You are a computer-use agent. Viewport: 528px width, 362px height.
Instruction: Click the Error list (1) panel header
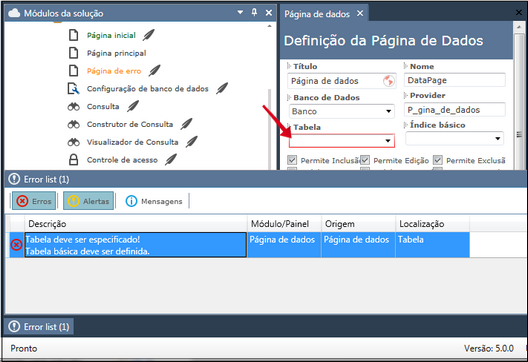pos(266,179)
